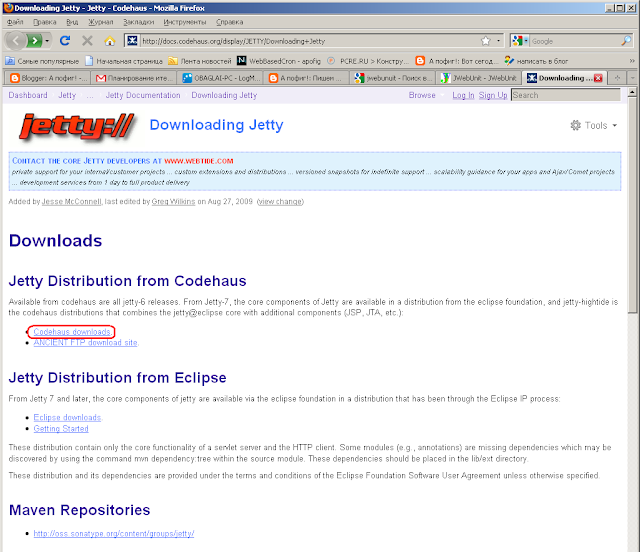640x552 pixels.
Task: Open a new tab with plus button
Action: (x=617, y=78)
